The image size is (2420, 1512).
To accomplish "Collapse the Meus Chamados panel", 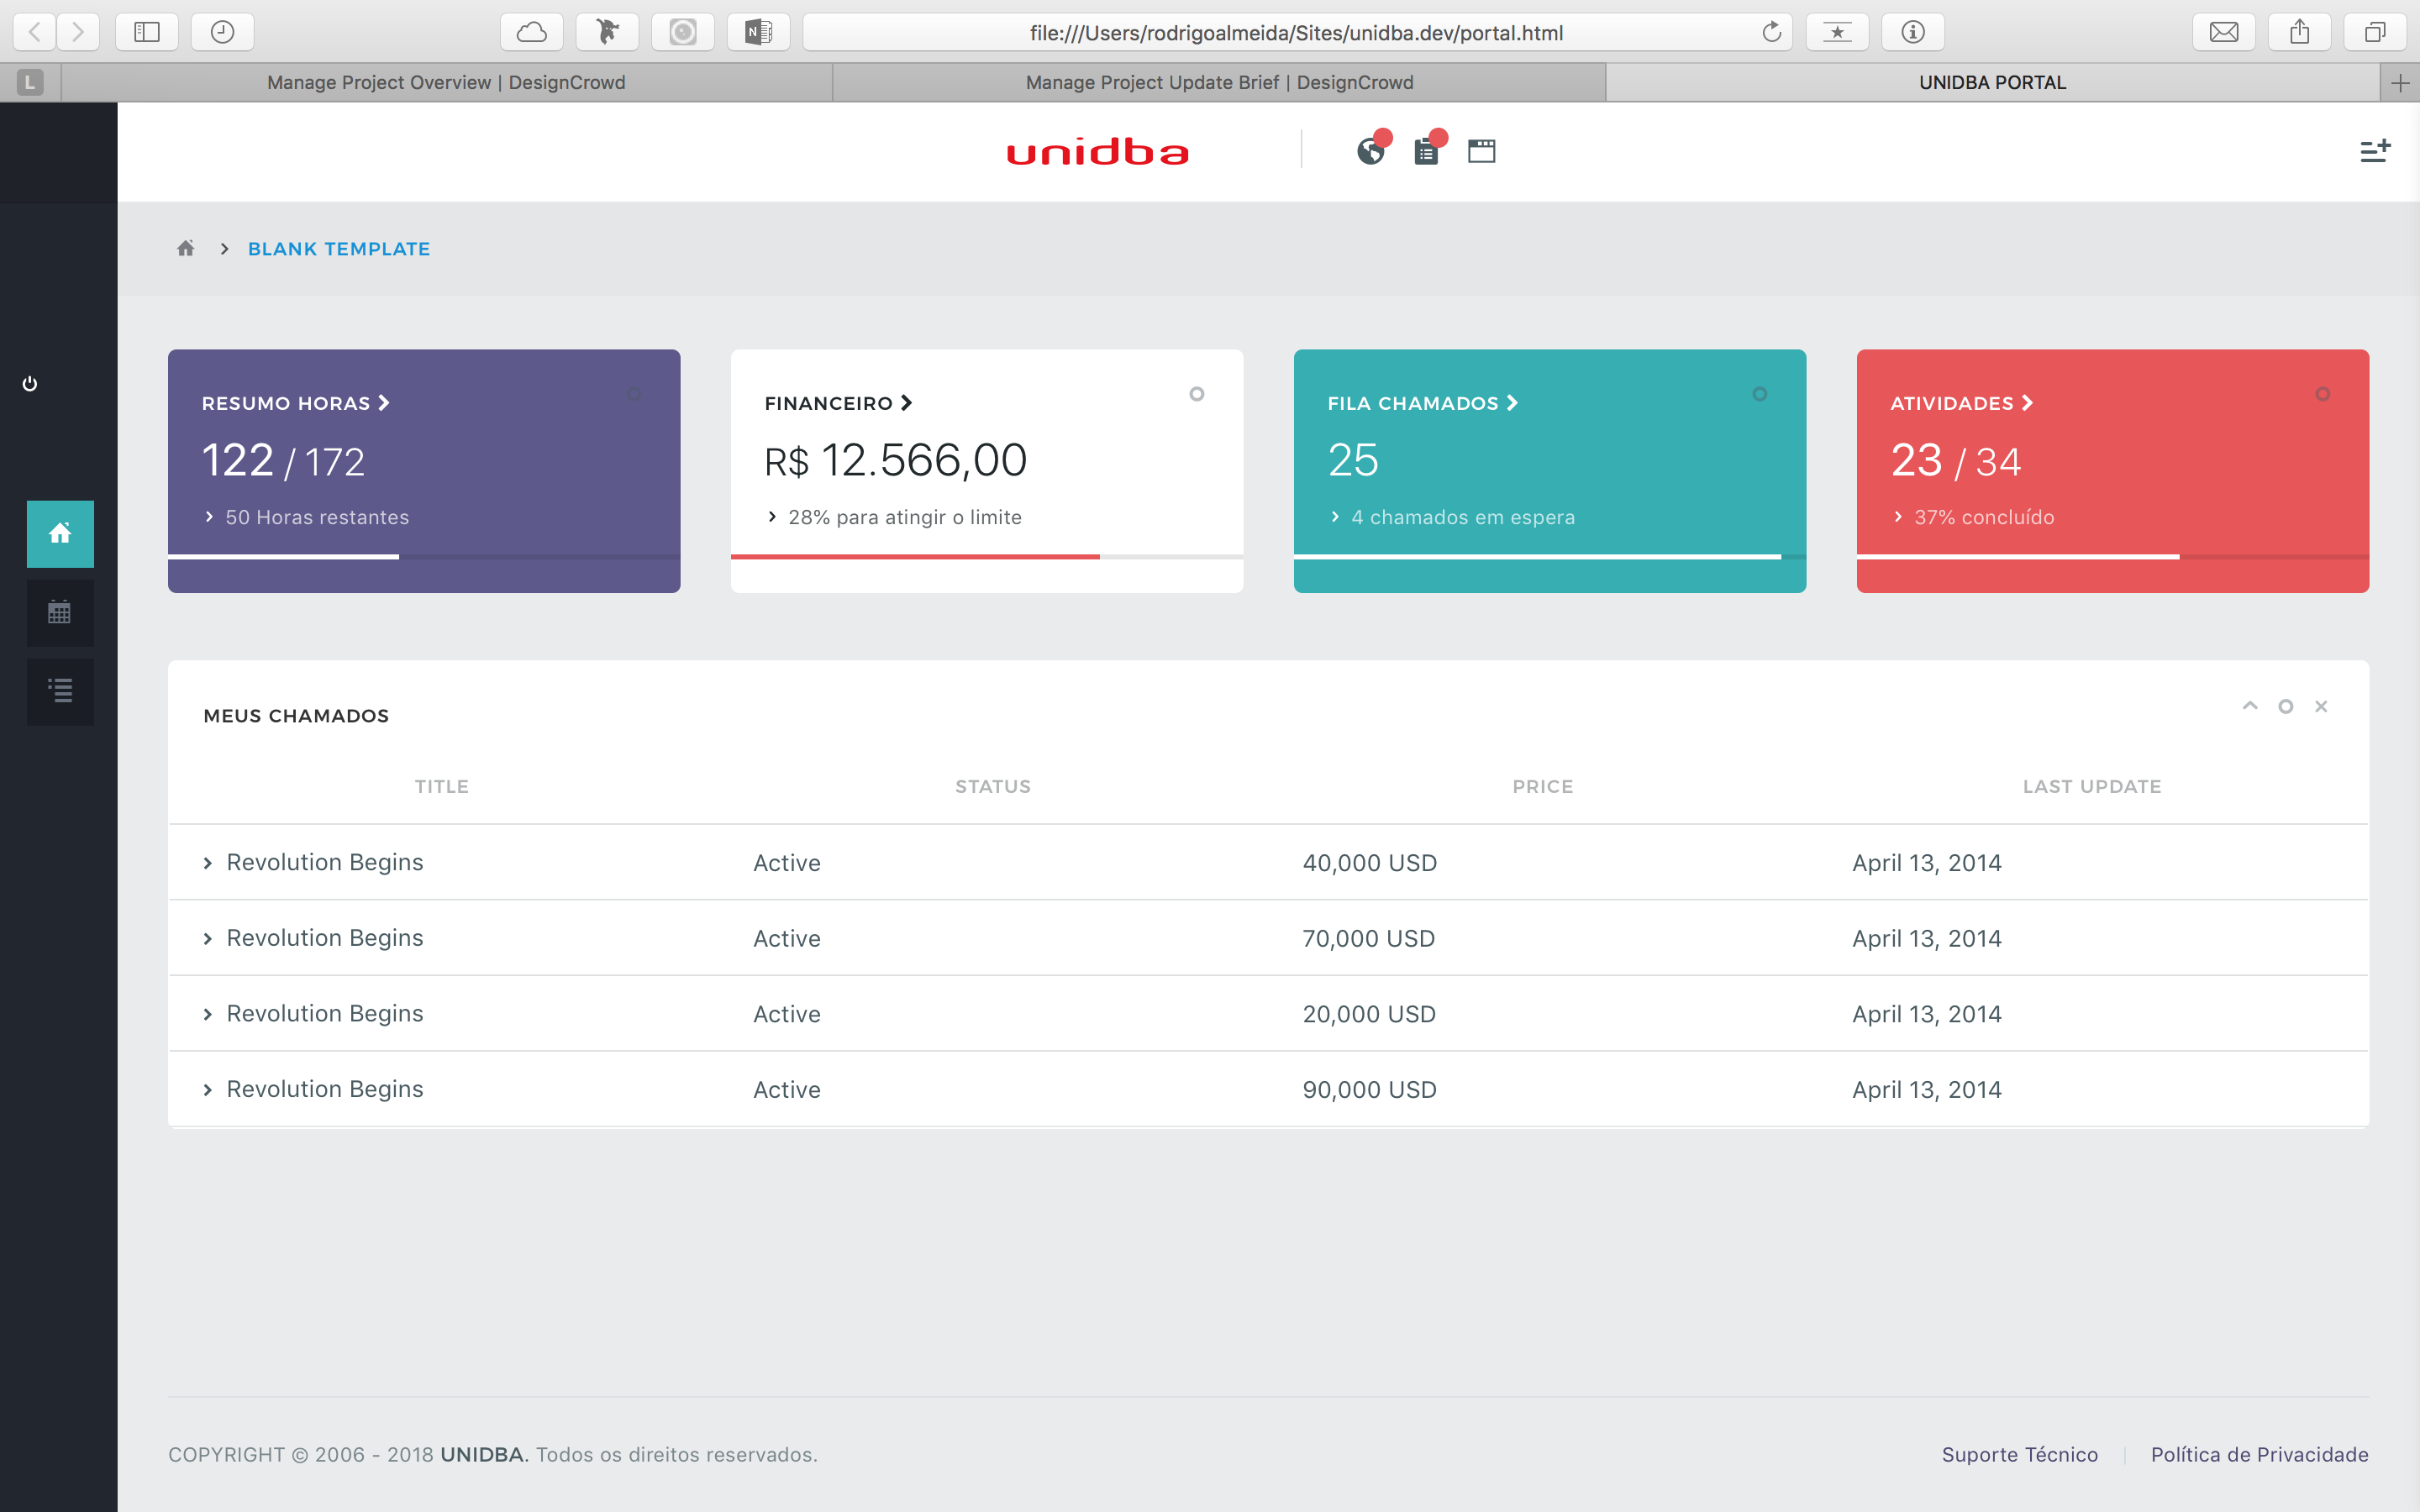I will (2250, 706).
